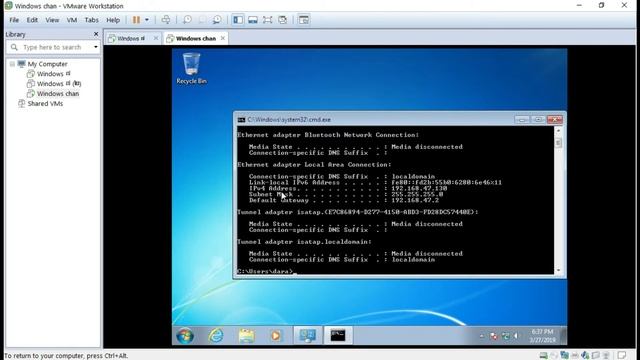Select Windows chan in the library tree
Viewport: 640px width, 360px height.
[x=53, y=93]
